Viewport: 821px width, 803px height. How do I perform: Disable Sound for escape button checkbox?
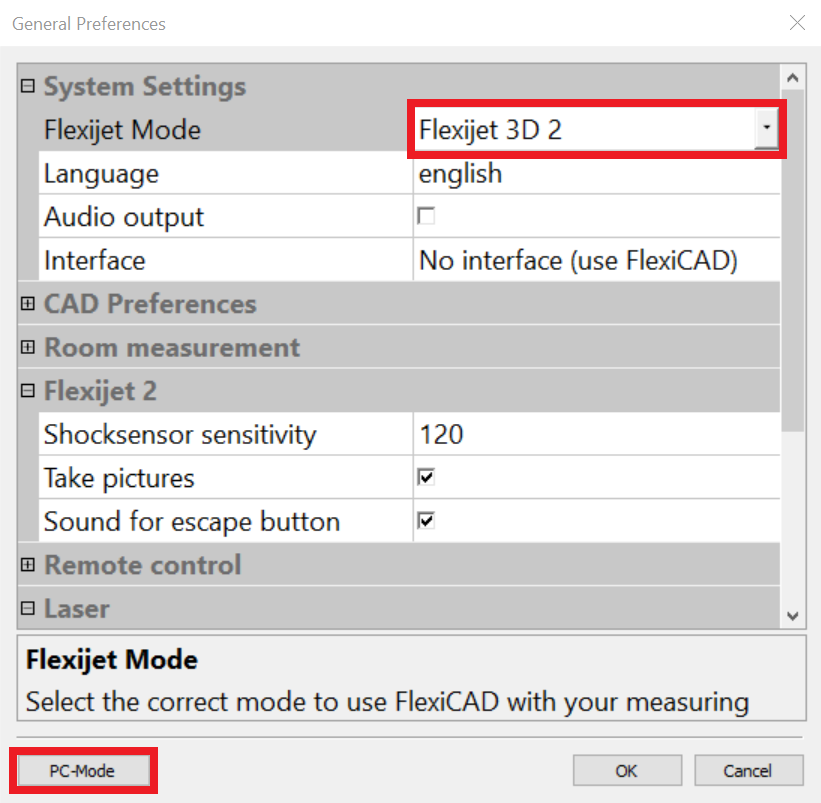tap(426, 522)
